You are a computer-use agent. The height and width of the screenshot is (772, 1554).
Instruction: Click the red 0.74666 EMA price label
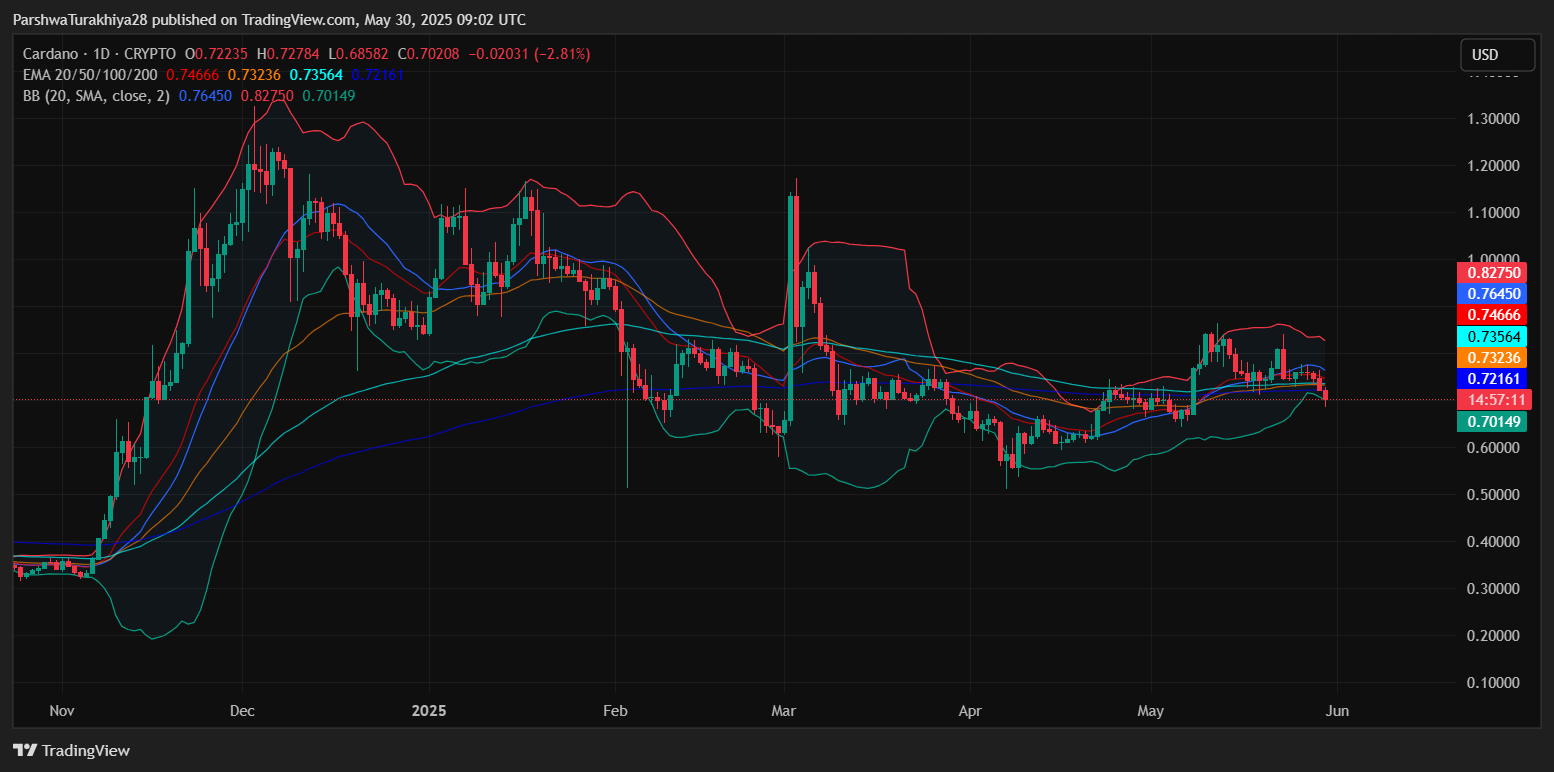coord(1493,315)
